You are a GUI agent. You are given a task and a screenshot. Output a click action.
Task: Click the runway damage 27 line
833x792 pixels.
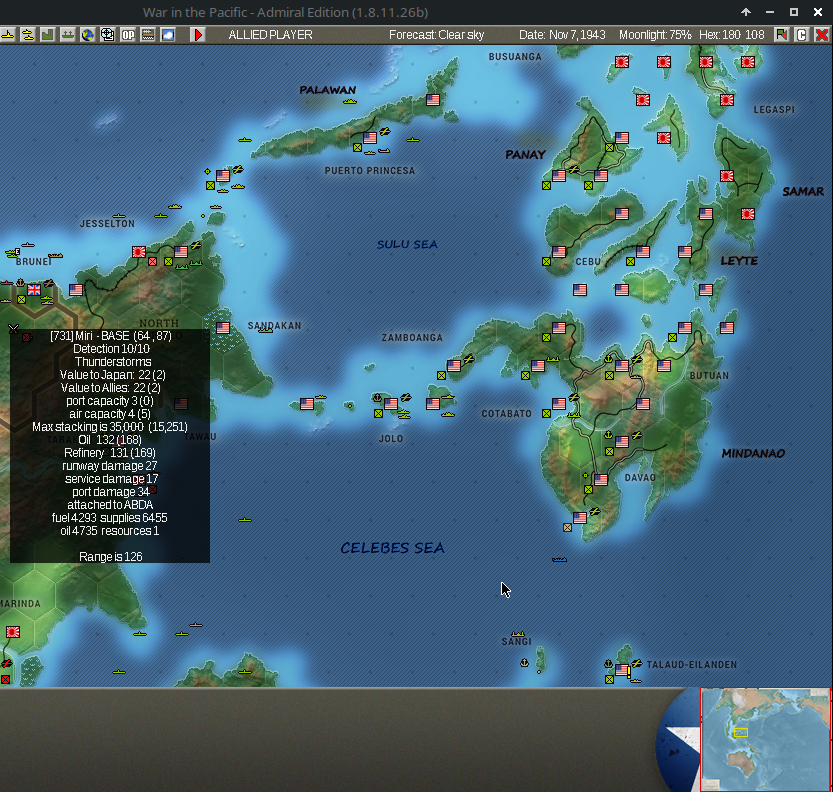coord(110,466)
